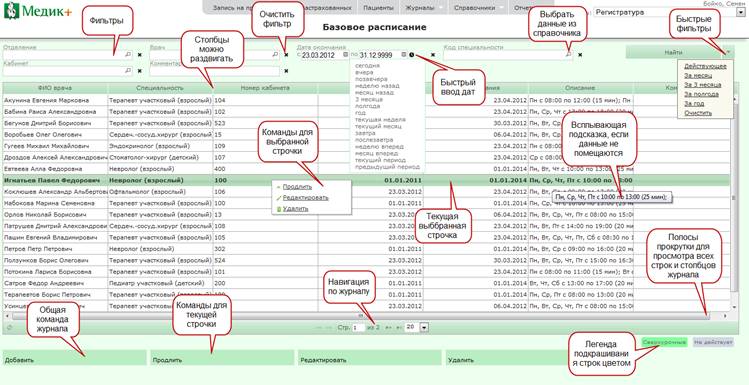749x385 pixels.
Task: Pick текущая неделя in quick date list
Action: click(380, 119)
